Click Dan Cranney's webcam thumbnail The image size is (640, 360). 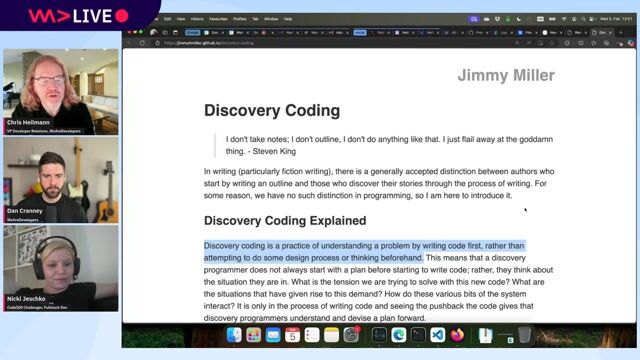pos(61,180)
